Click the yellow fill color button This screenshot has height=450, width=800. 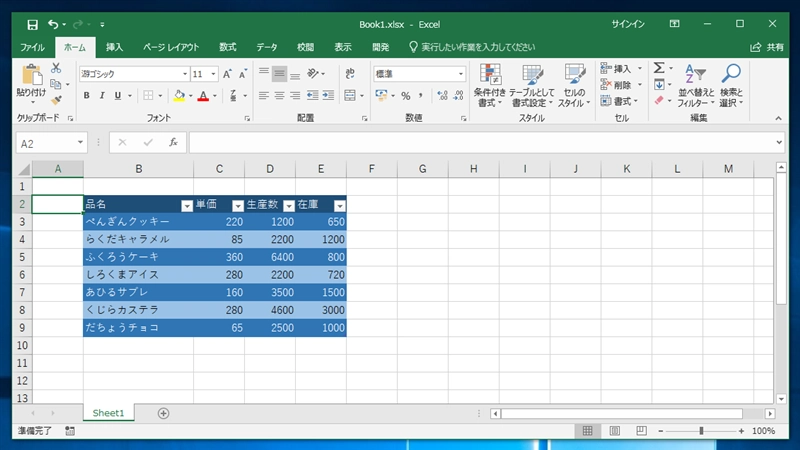click(x=179, y=95)
